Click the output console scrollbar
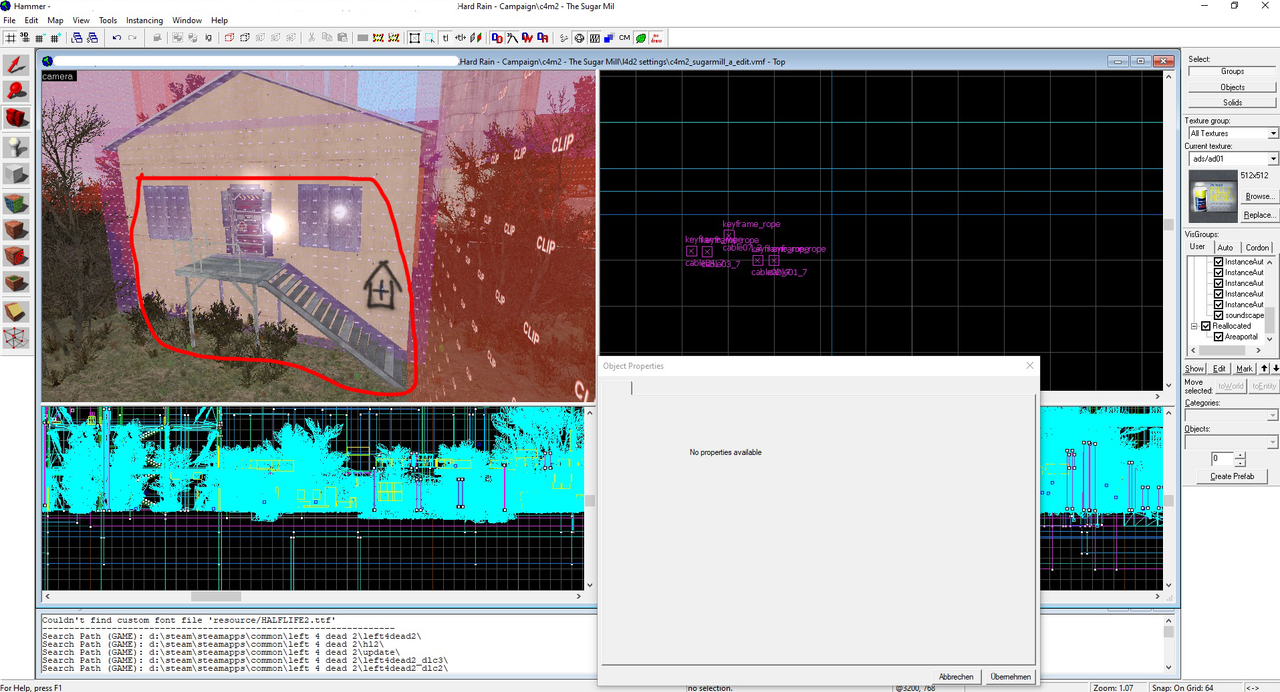The height and width of the screenshot is (692, 1280). (x=1169, y=643)
